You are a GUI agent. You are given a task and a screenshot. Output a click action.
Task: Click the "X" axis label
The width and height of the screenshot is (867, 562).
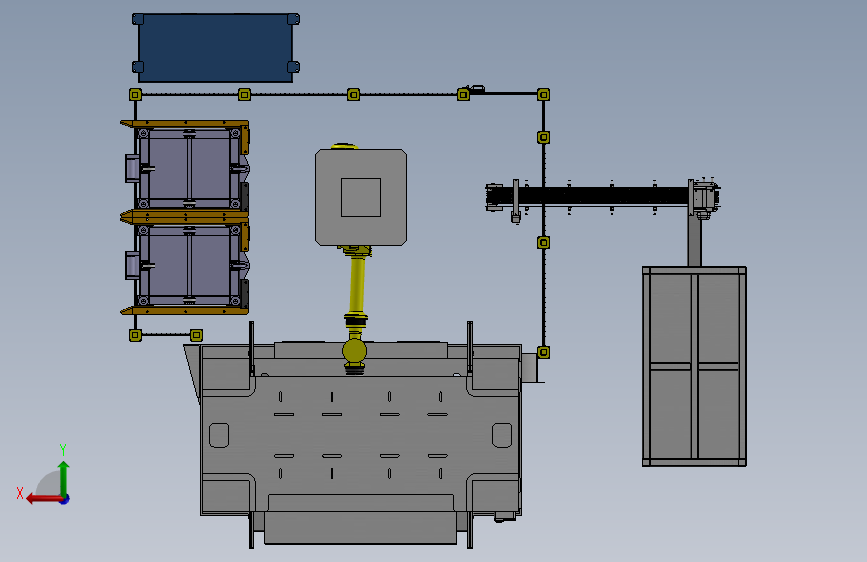(x=20, y=493)
